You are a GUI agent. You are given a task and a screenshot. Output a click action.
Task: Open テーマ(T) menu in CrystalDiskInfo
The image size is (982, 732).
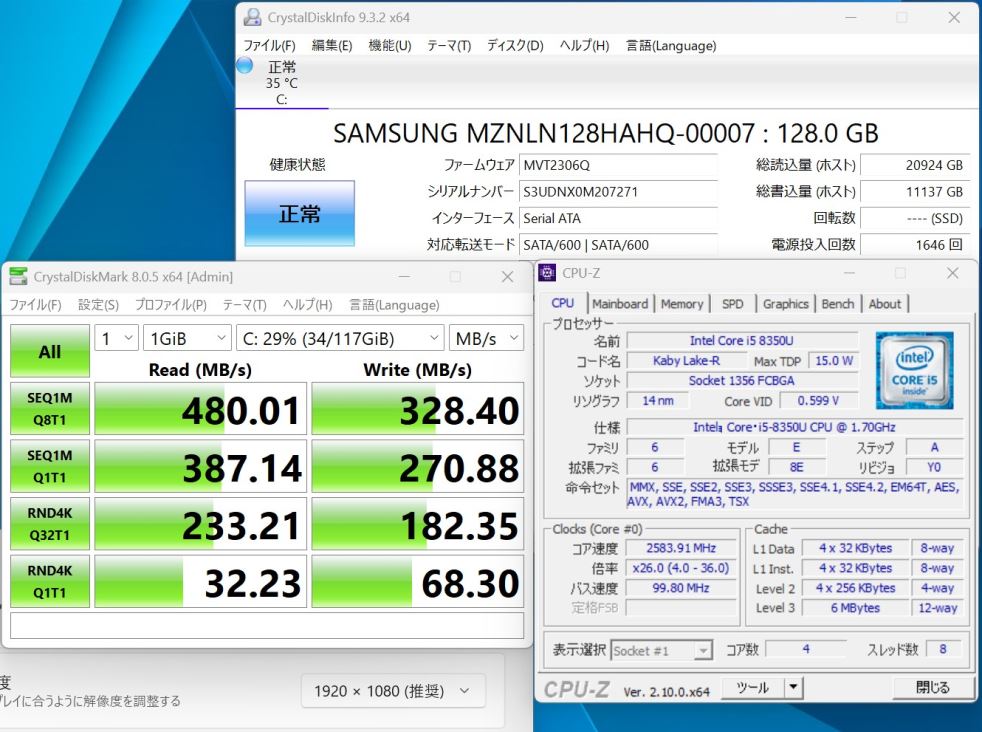(448, 46)
